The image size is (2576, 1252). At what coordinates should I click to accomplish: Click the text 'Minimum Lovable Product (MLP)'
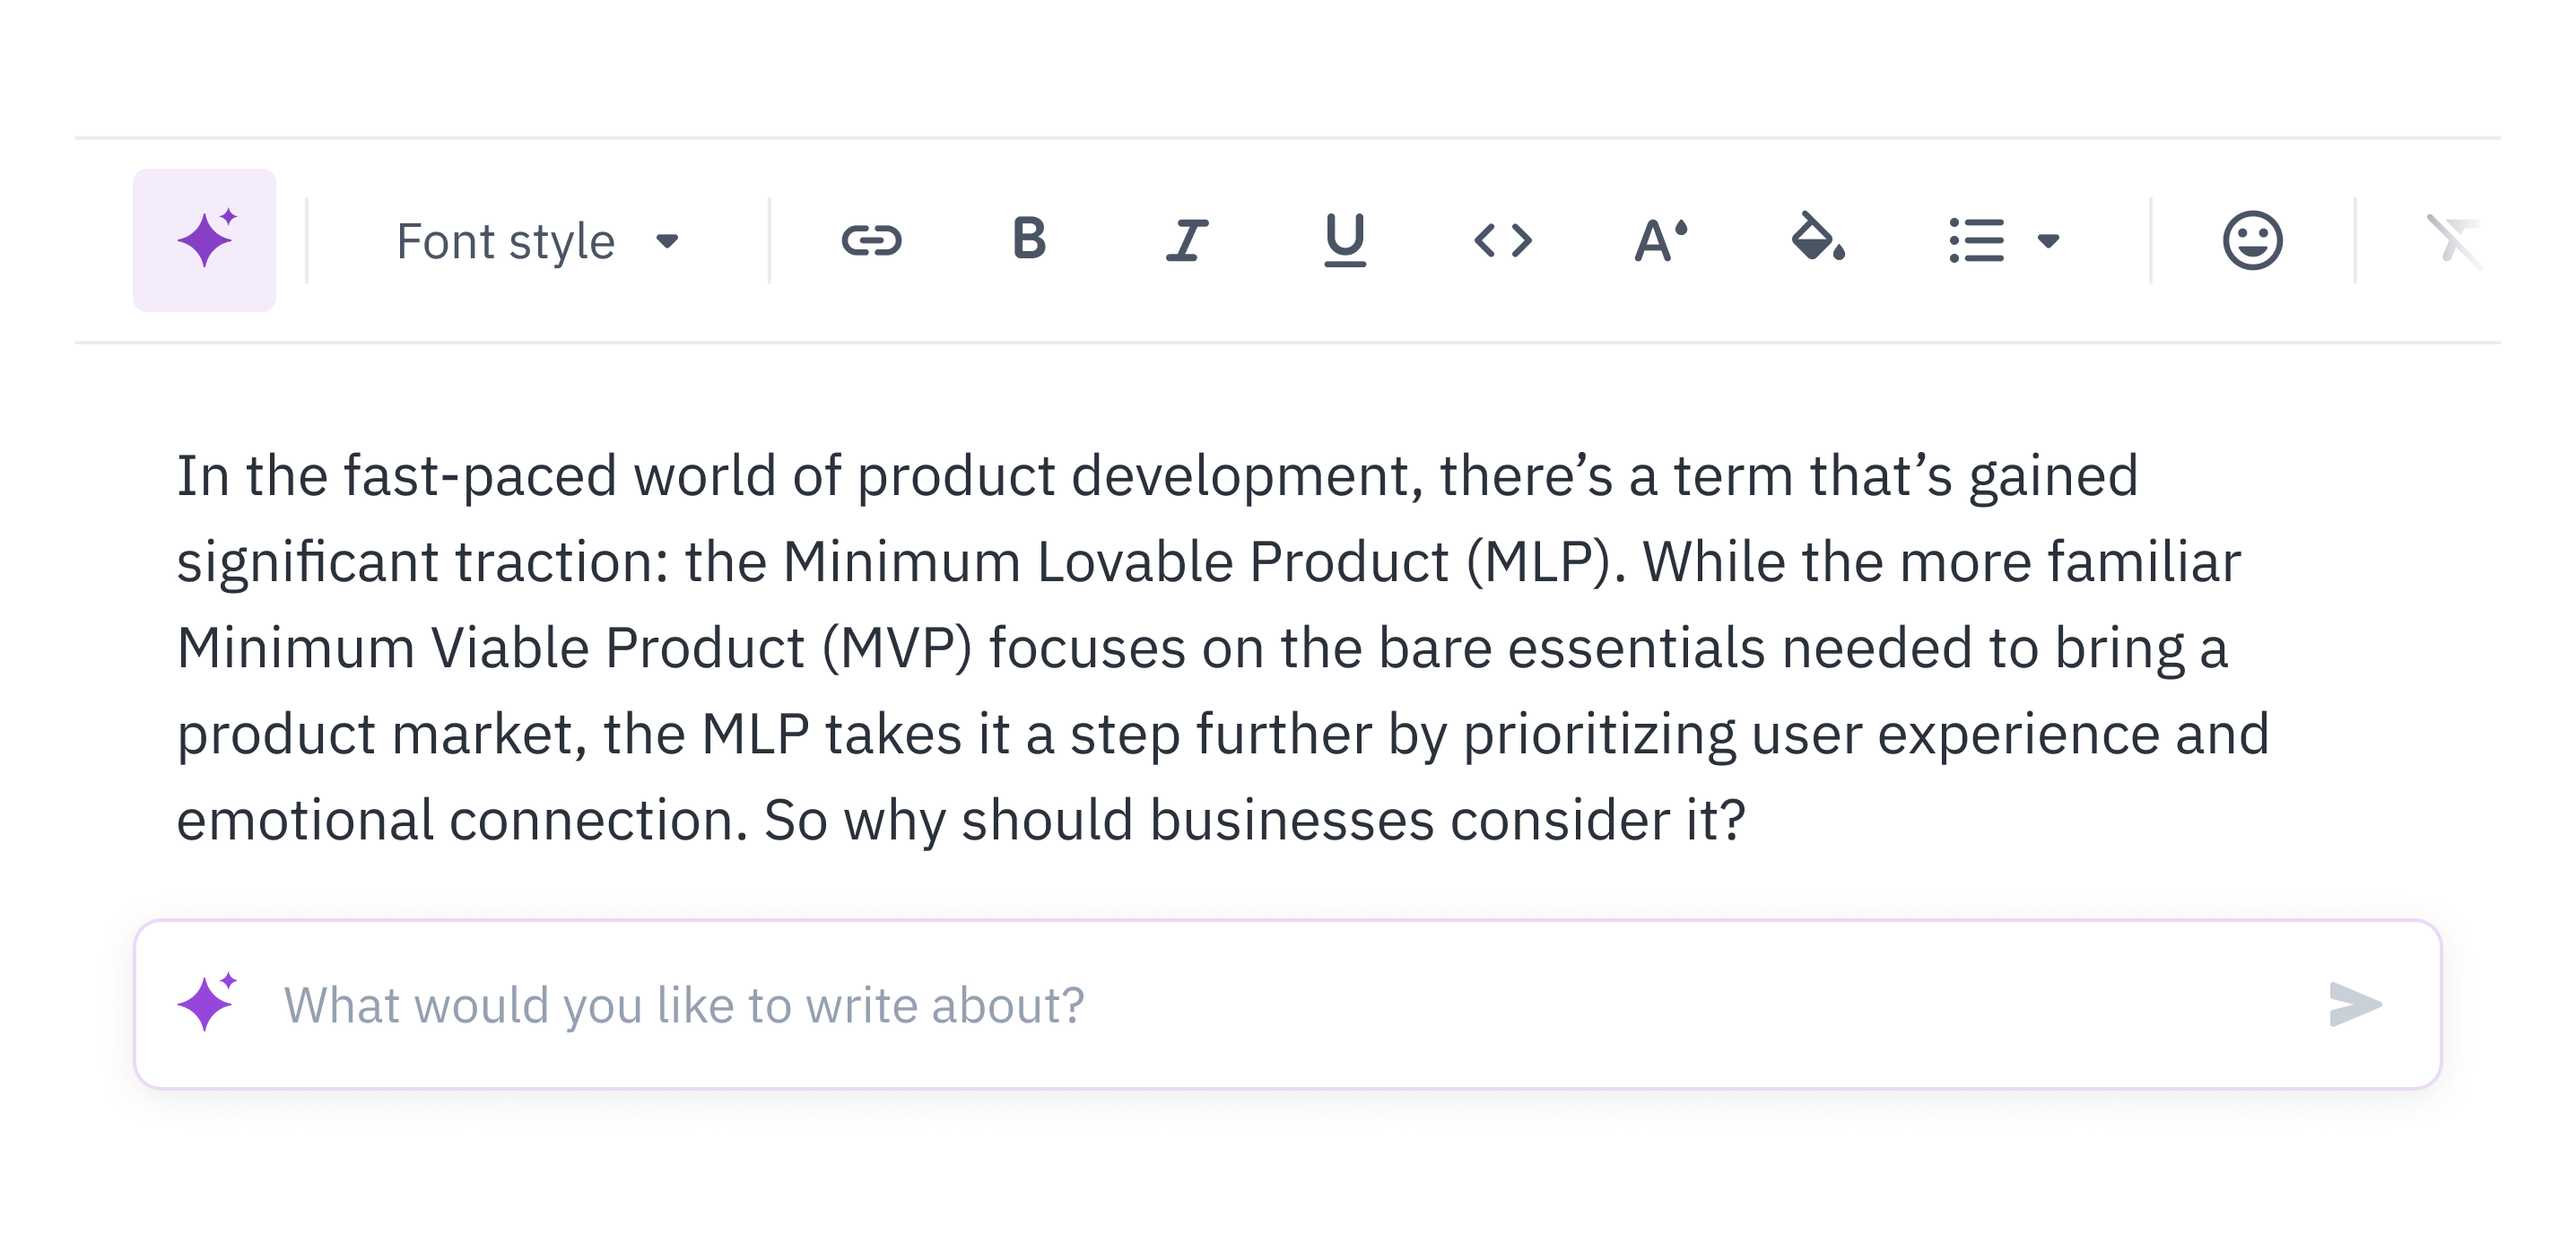click(1197, 562)
